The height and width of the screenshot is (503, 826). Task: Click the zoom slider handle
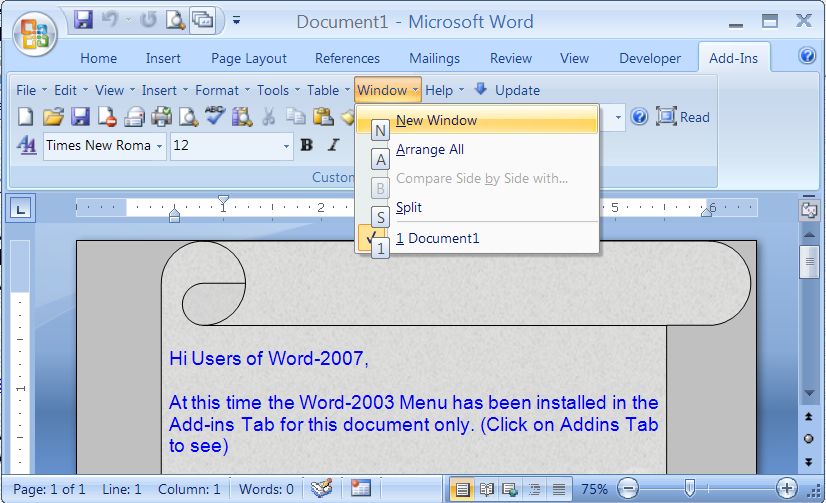click(690, 488)
